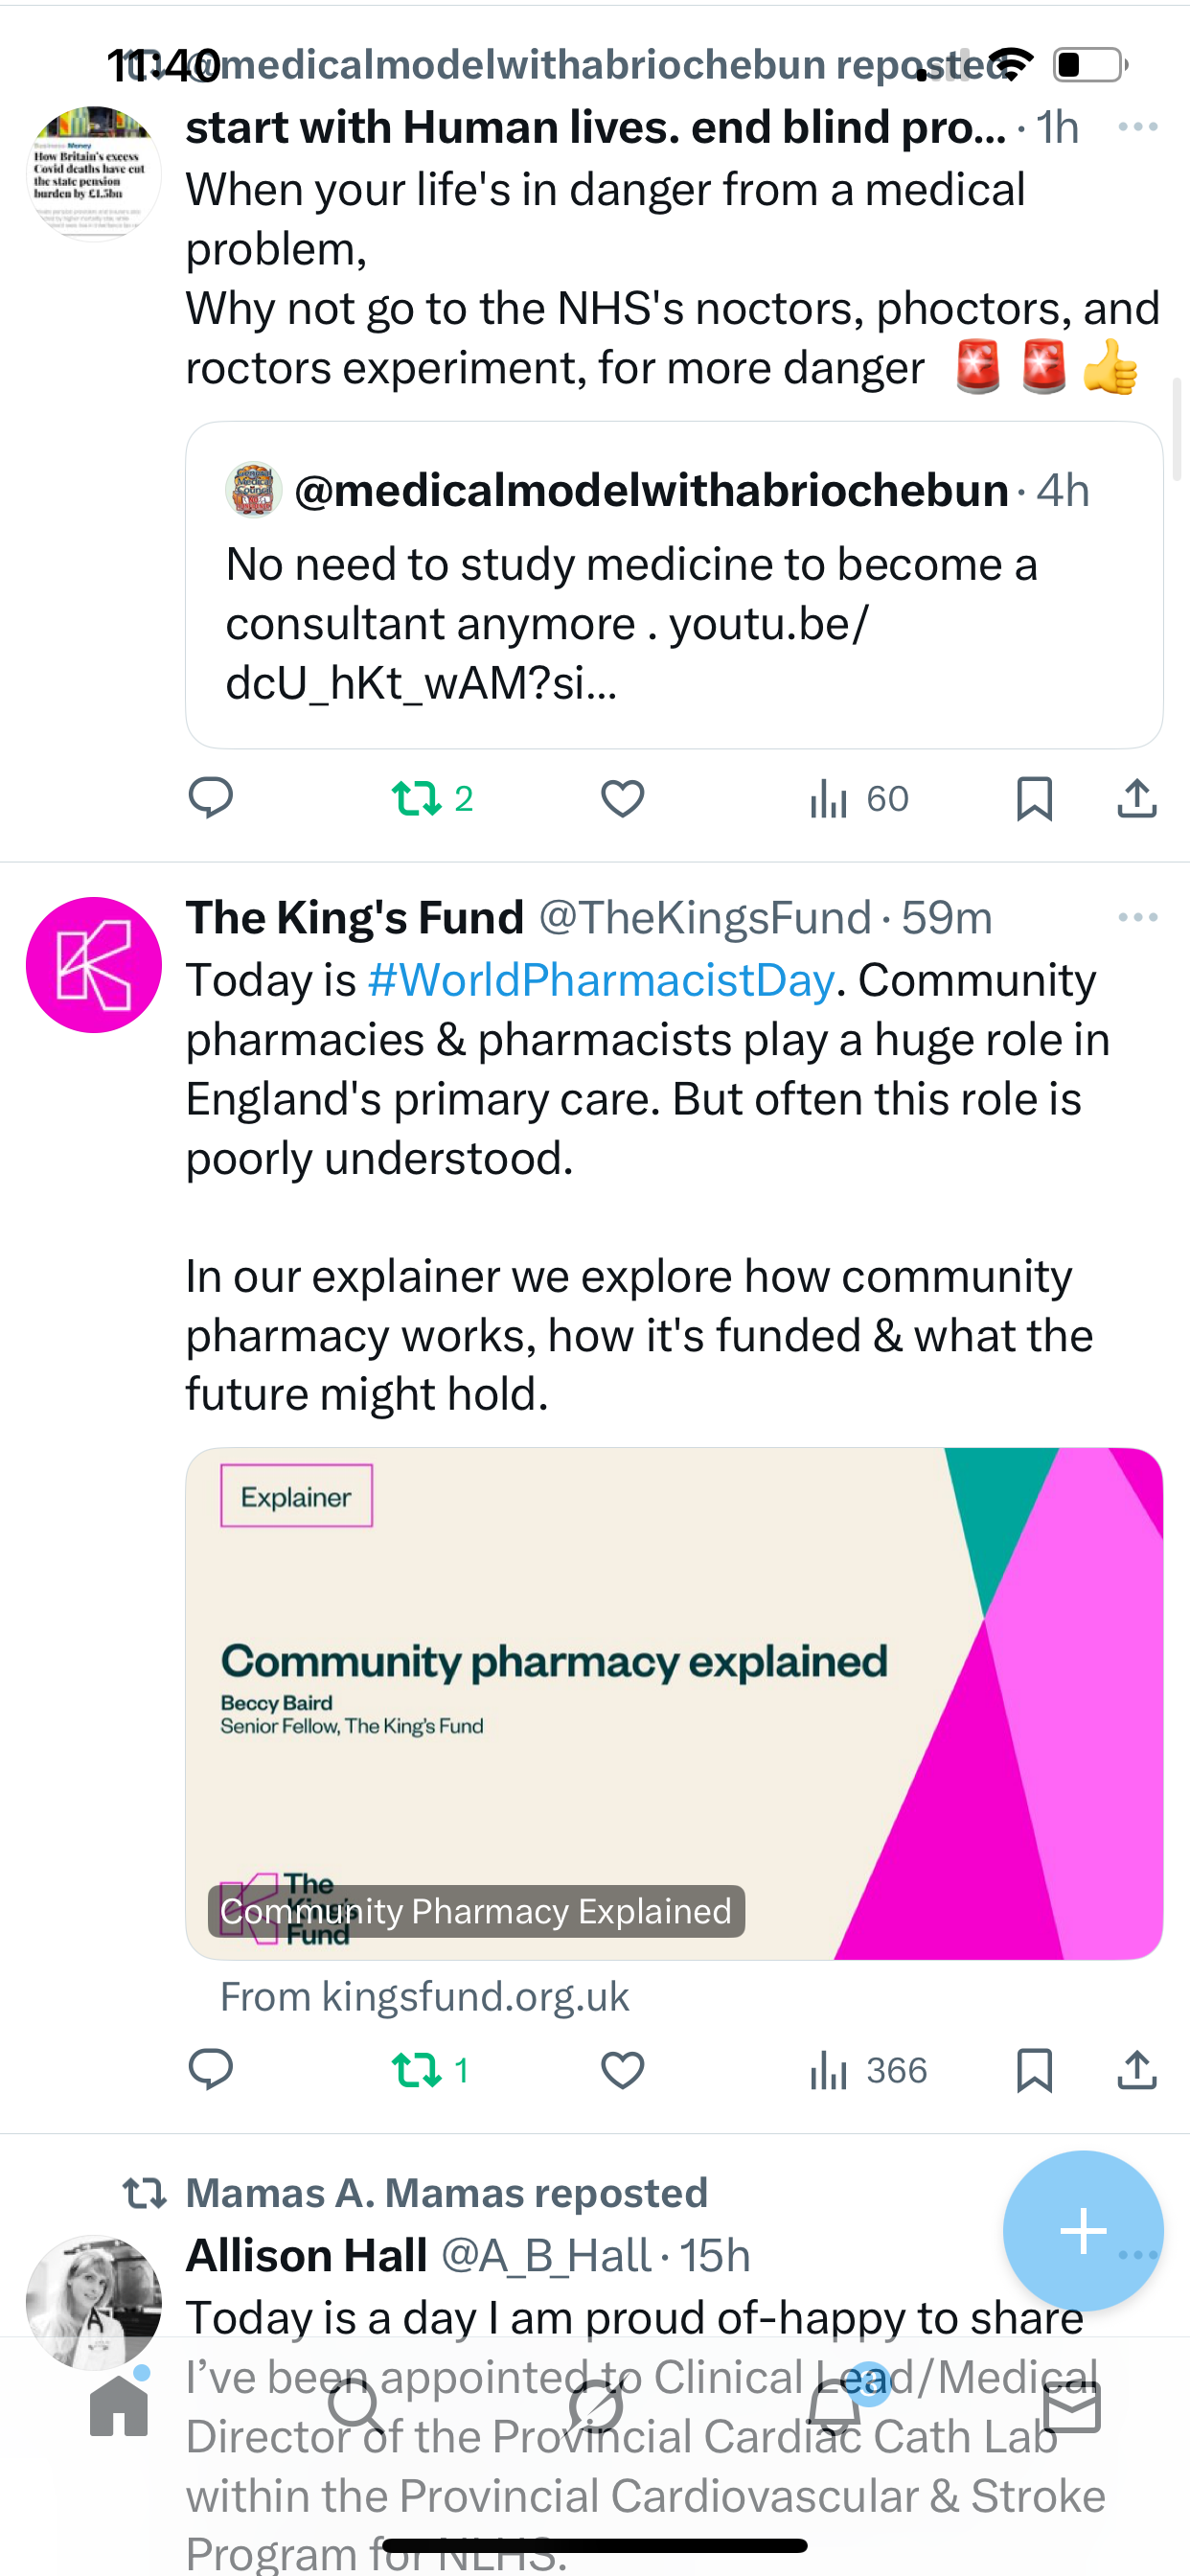1190x2576 pixels.
Task: Open The King's Fund pink avatar
Action: pyautogui.click(x=94, y=965)
